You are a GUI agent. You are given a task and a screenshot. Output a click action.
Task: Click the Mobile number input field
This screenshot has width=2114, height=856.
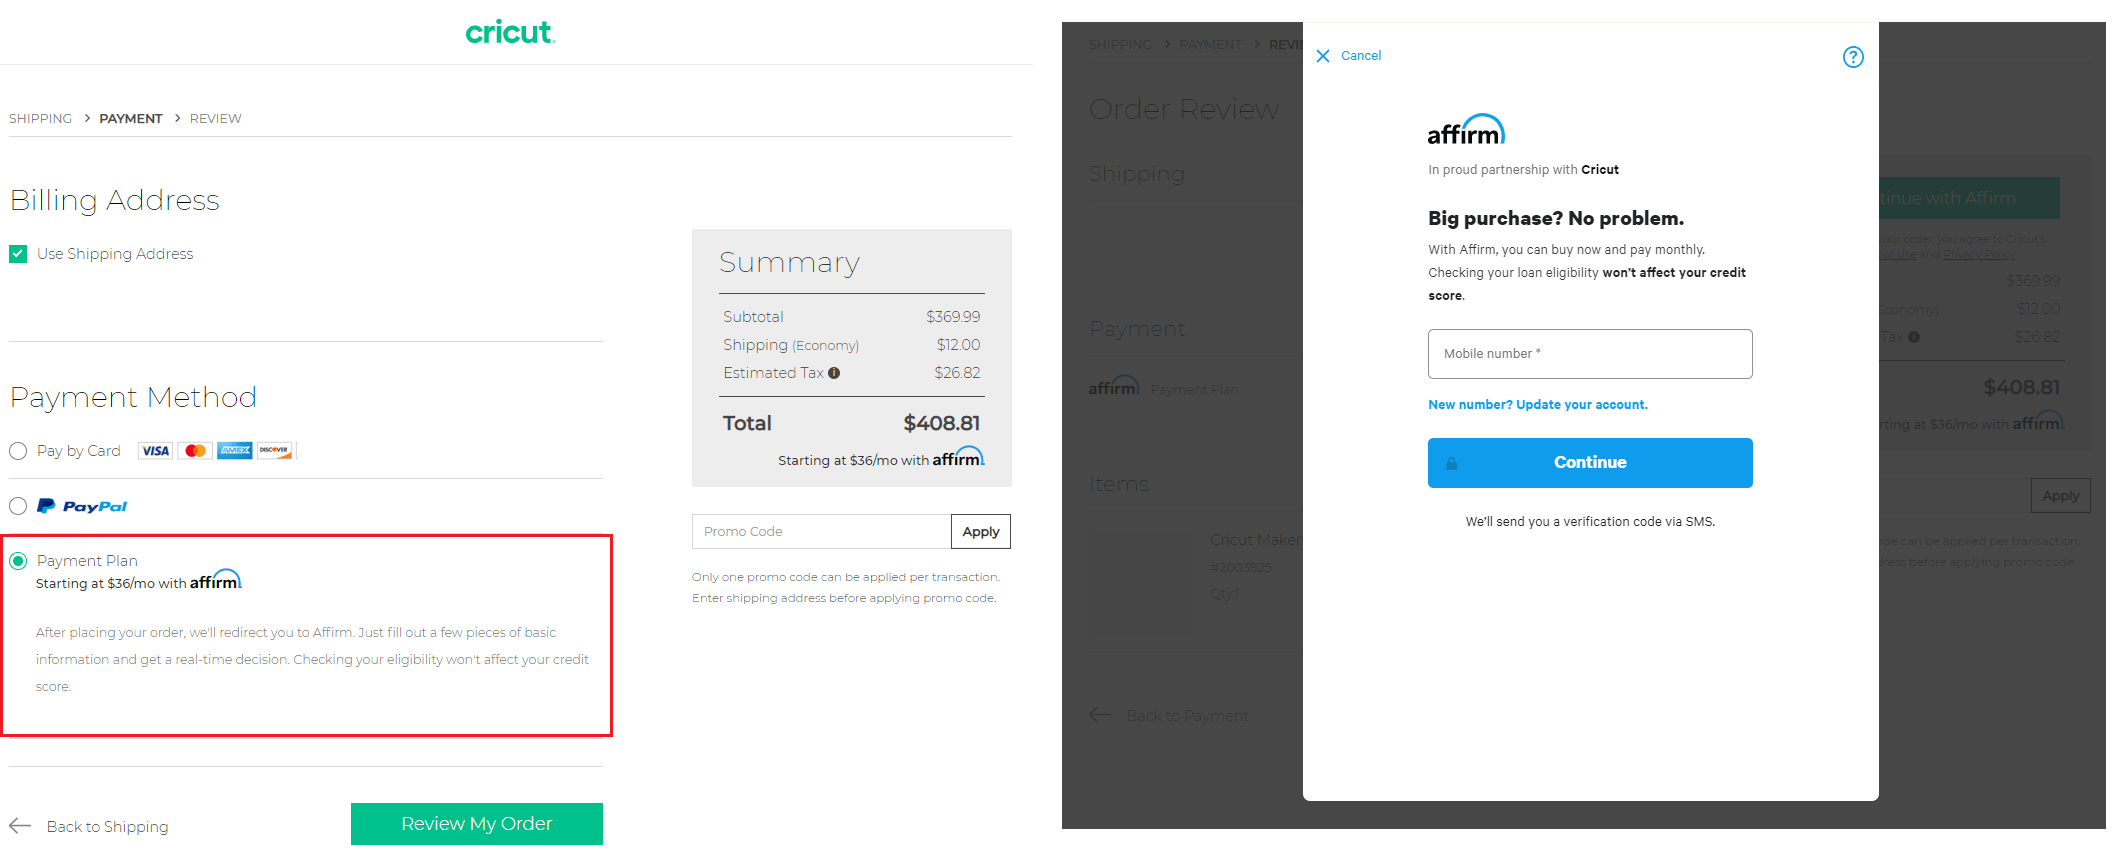point(1589,354)
